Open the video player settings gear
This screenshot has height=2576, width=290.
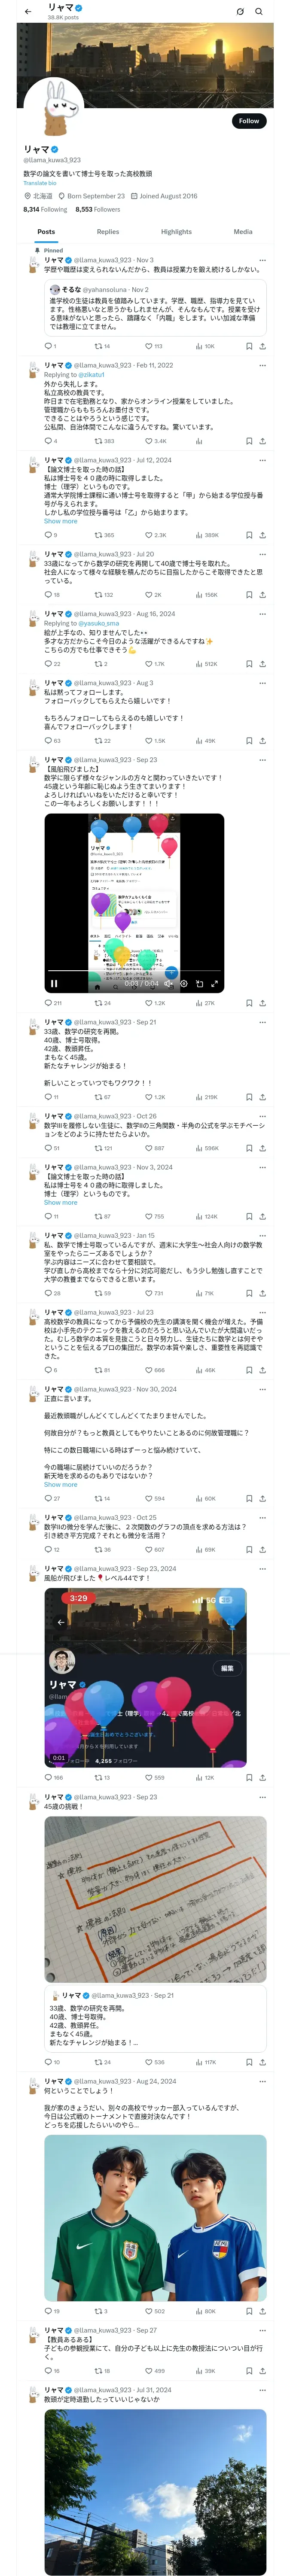184,983
